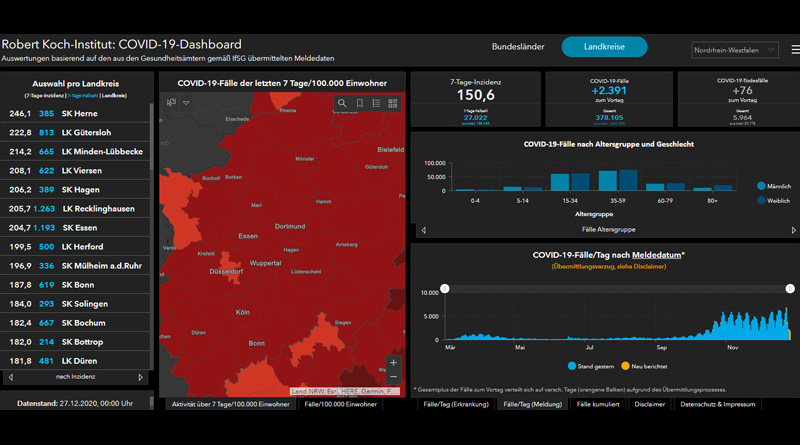800x445 pixels.
Task: Zoom out on the map with minus
Action: [x=393, y=377]
